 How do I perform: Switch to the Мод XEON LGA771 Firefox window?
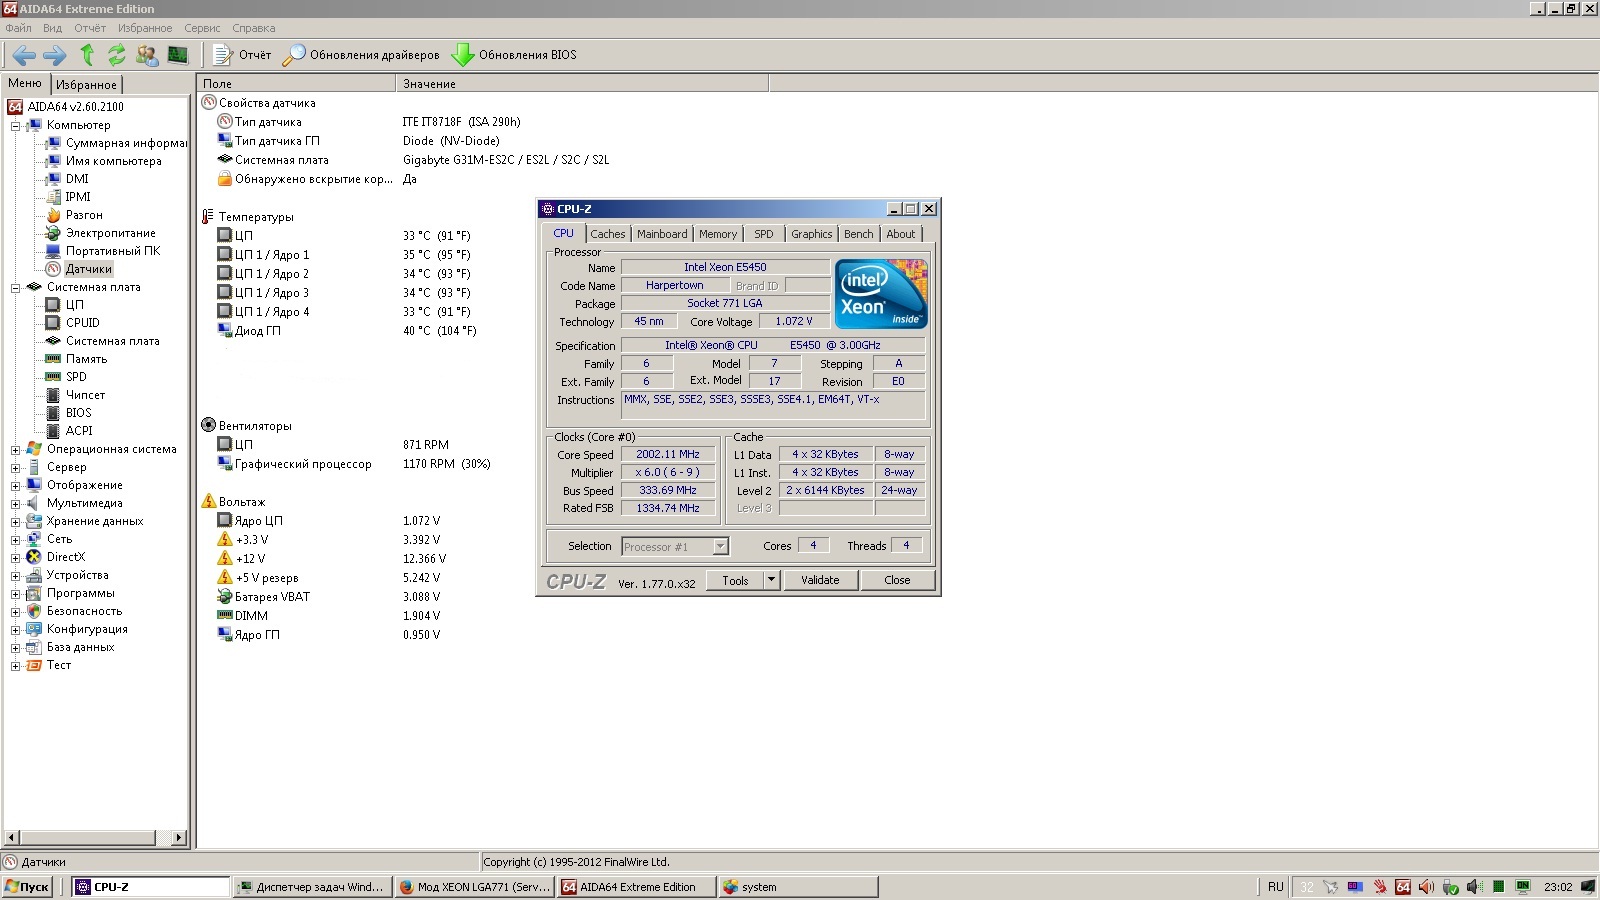point(474,887)
